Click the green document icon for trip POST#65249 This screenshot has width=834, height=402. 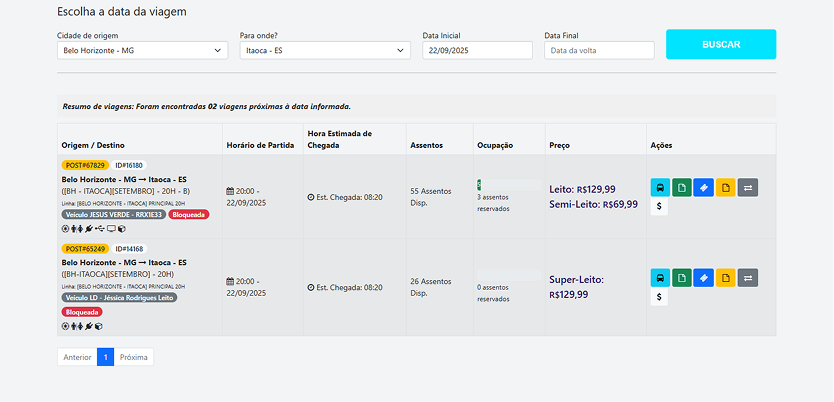pyautogui.click(x=682, y=277)
